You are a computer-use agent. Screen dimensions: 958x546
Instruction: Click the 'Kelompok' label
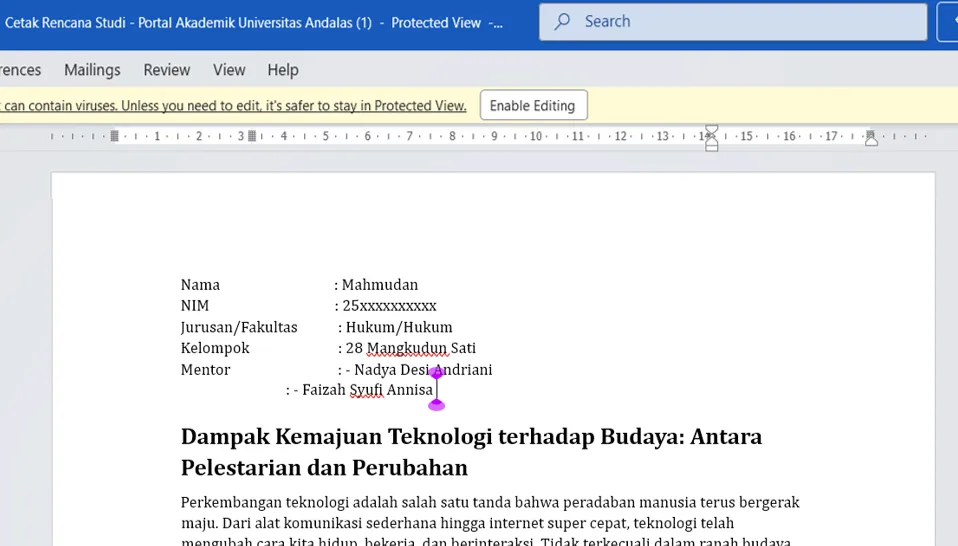[x=215, y=348]
